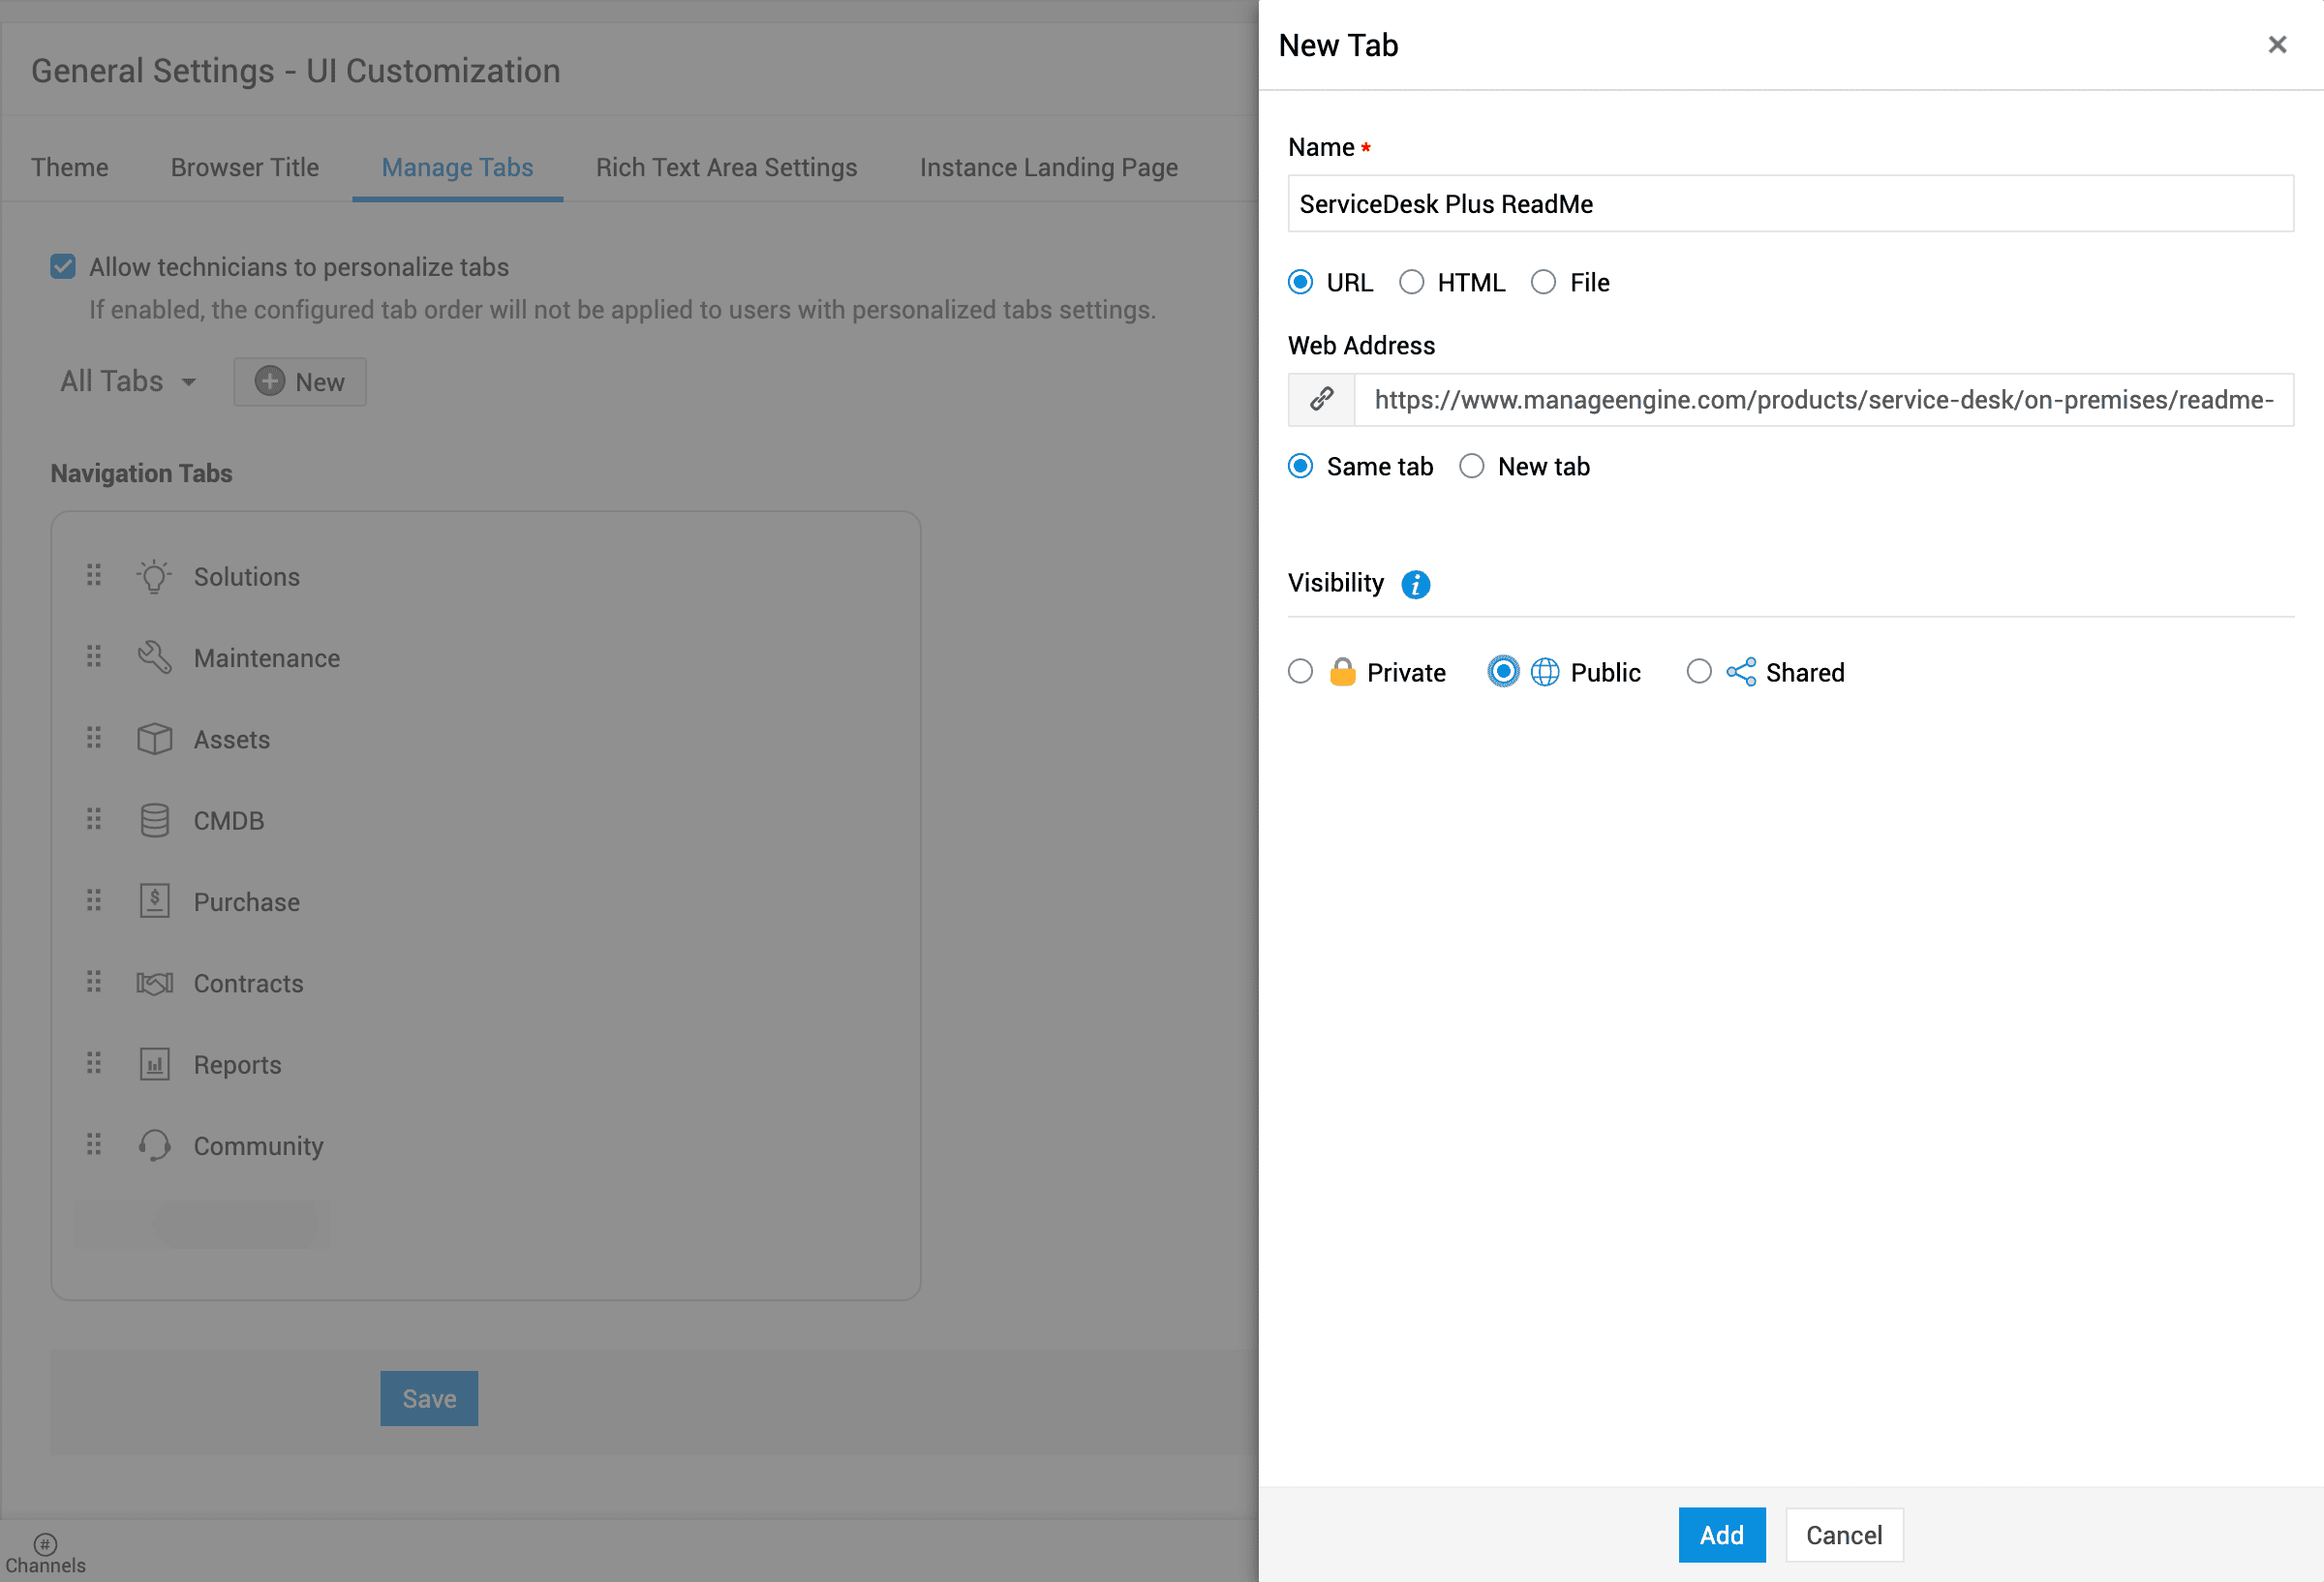Click the link icon beside Web Address
The width and height of the screenshot is (2324, 1582).
point(1321,399)
